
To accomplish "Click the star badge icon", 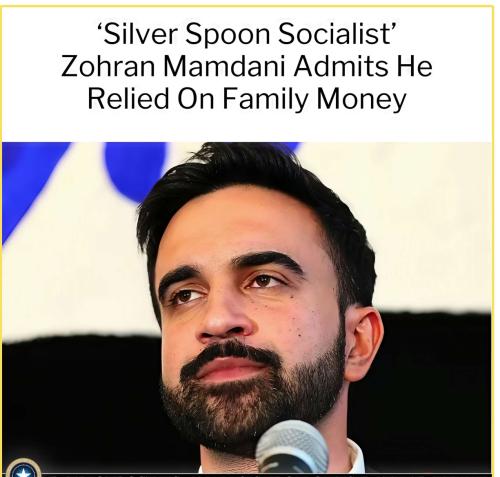I will point(23,468).
